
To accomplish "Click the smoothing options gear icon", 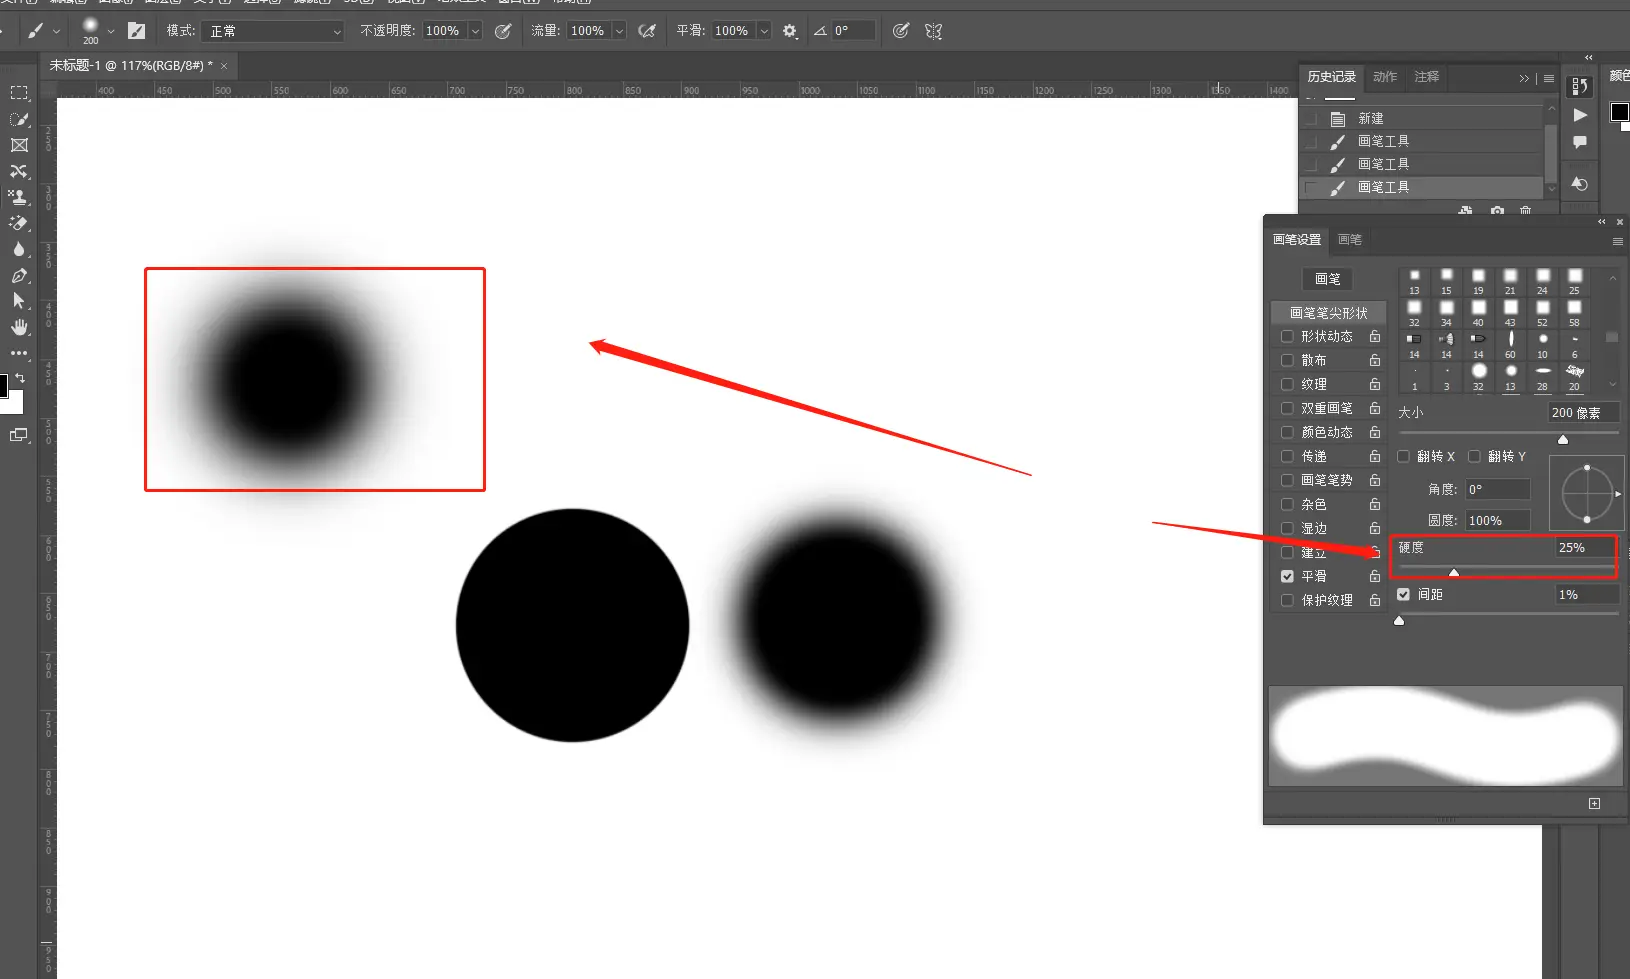I will [790, 31].
